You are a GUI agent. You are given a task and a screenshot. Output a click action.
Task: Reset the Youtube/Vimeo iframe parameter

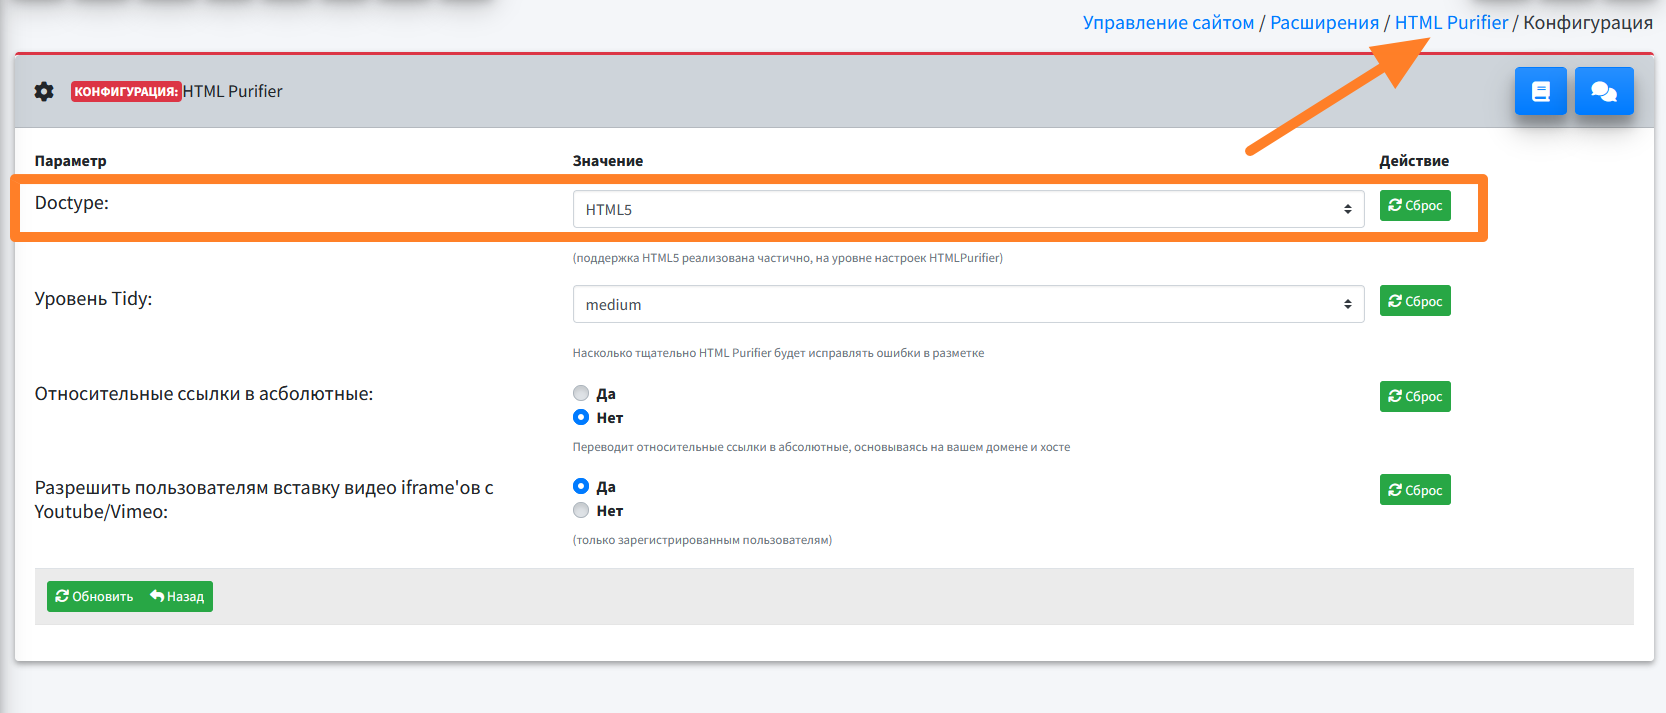pyautogui.click(x=1415, y=490)
